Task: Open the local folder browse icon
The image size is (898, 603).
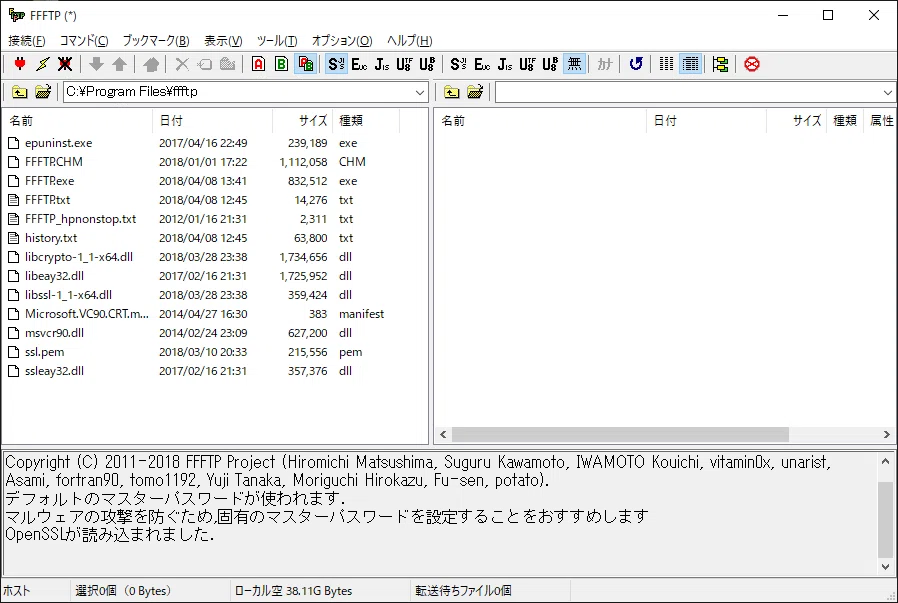Action: coord(43,92)
